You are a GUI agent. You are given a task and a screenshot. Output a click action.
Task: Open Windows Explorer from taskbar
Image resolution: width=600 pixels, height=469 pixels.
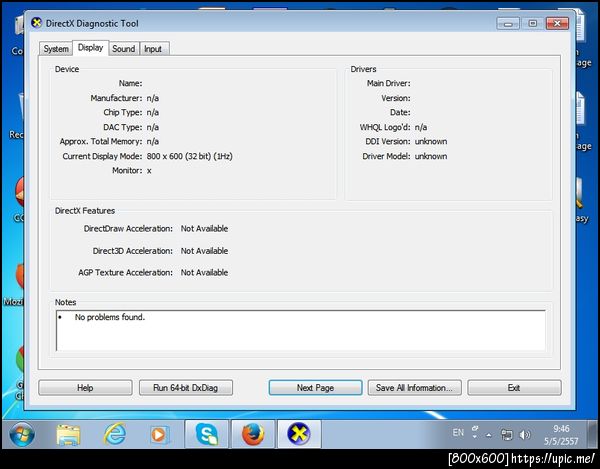tap(68, 435)
